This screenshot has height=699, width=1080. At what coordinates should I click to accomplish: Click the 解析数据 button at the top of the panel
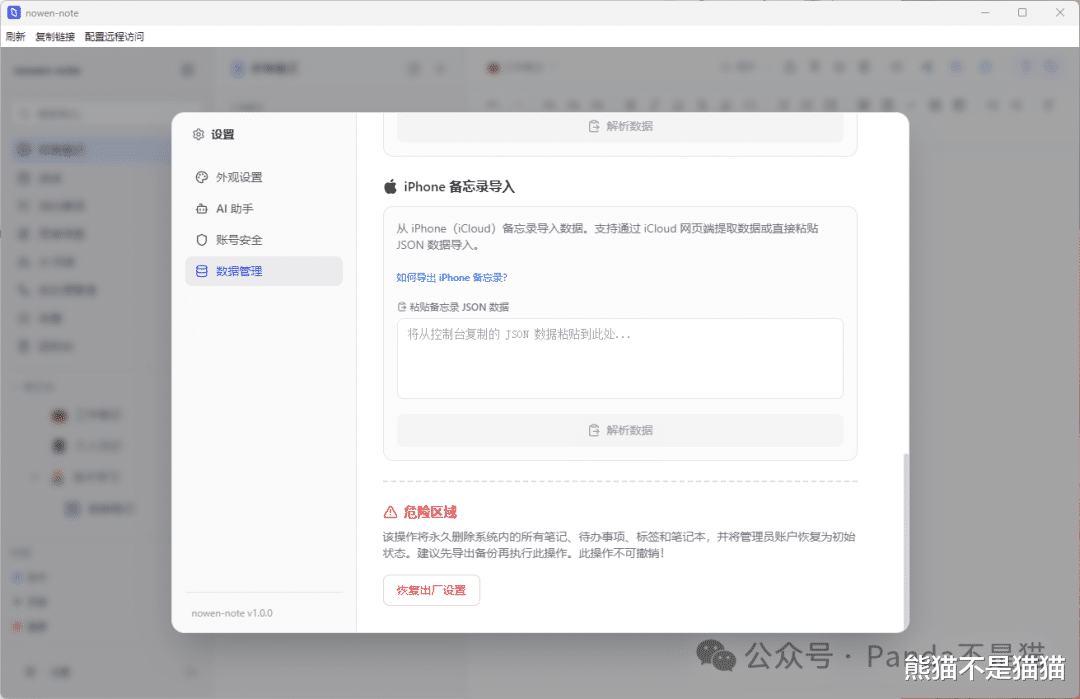pos(620,127)
